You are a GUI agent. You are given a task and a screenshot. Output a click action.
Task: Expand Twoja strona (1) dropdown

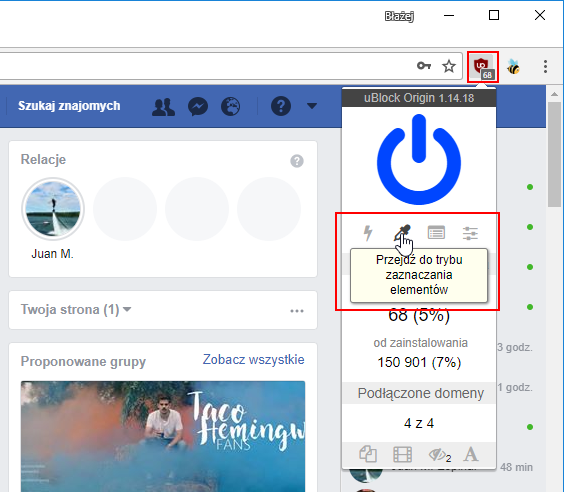[76, 309]
